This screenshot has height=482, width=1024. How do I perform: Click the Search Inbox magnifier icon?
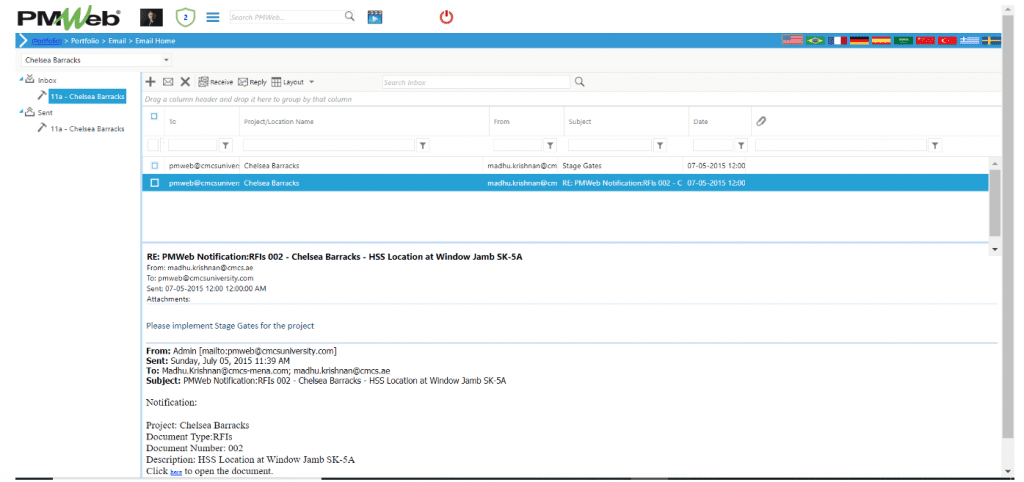(x=579, y=82)
